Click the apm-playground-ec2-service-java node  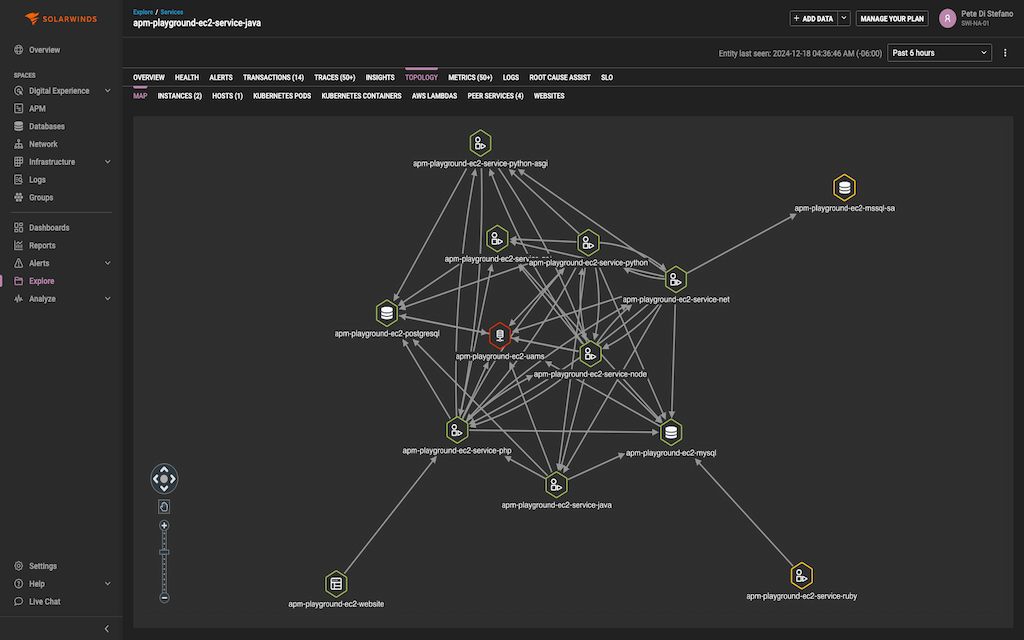556,484
